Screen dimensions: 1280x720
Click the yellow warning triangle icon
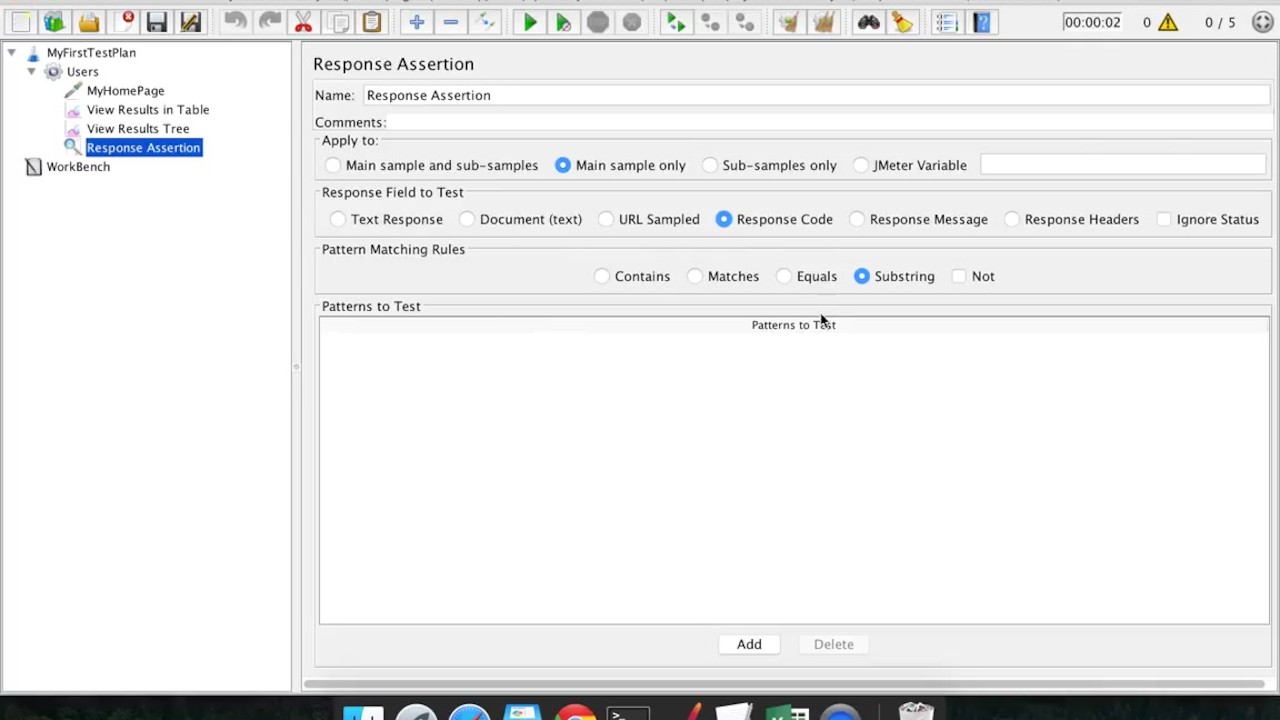(1167, 22)
